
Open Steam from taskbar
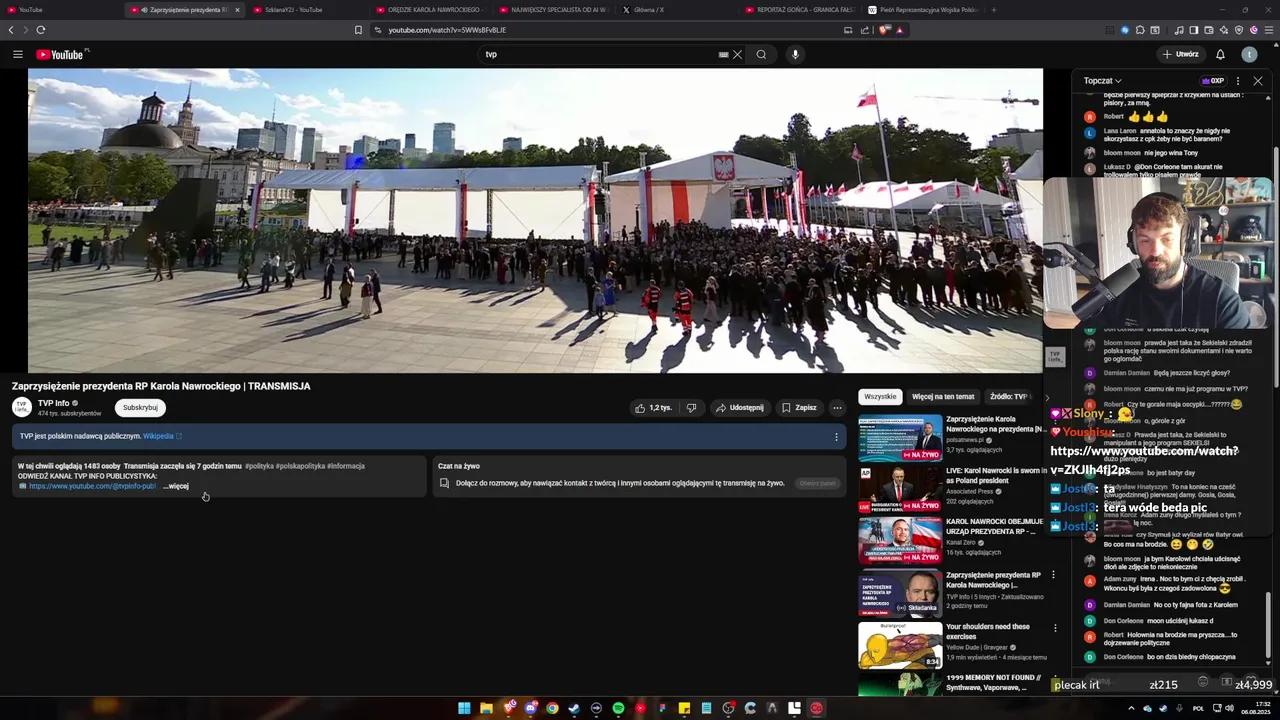click(574, 708)
